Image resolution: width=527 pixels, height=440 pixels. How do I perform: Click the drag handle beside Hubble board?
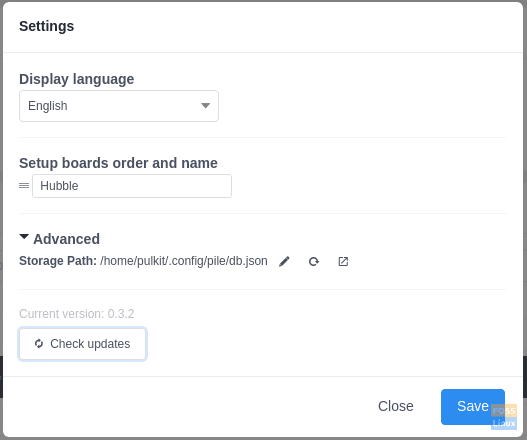[x=24, y=186]
